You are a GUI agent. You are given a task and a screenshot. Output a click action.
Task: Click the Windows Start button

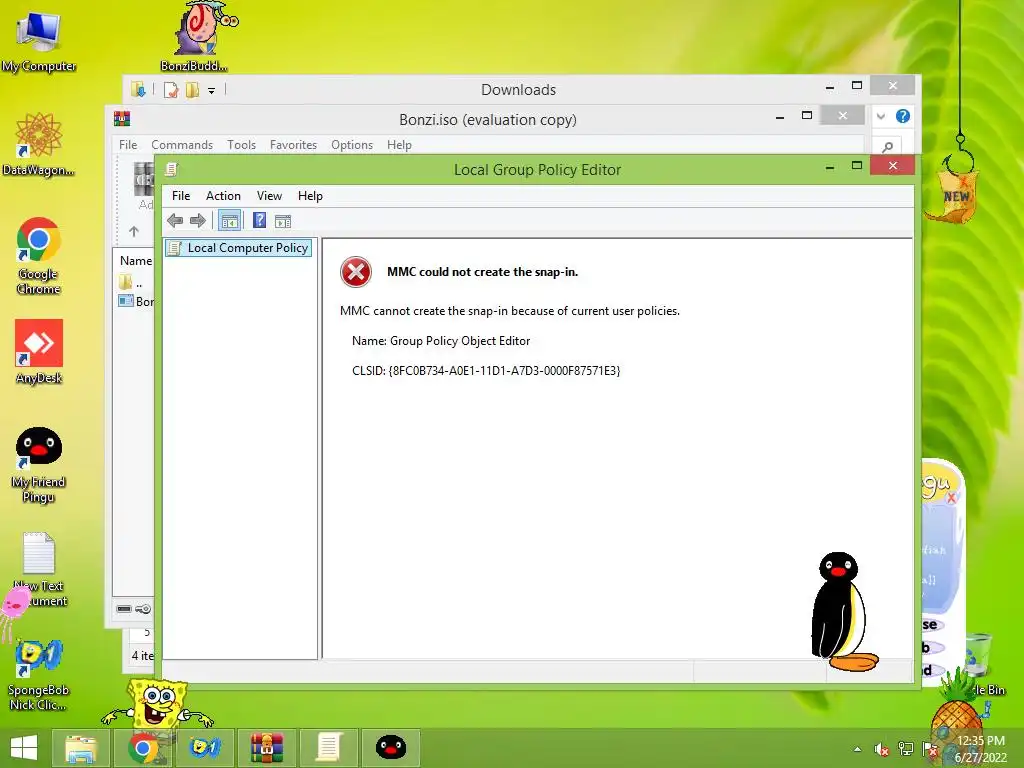point(24,748)
